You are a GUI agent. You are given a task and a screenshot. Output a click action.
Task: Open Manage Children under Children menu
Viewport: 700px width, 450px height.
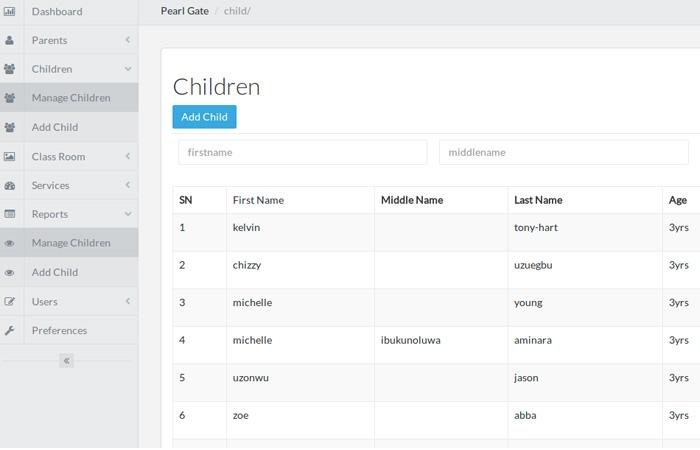[x=71, y=98]
